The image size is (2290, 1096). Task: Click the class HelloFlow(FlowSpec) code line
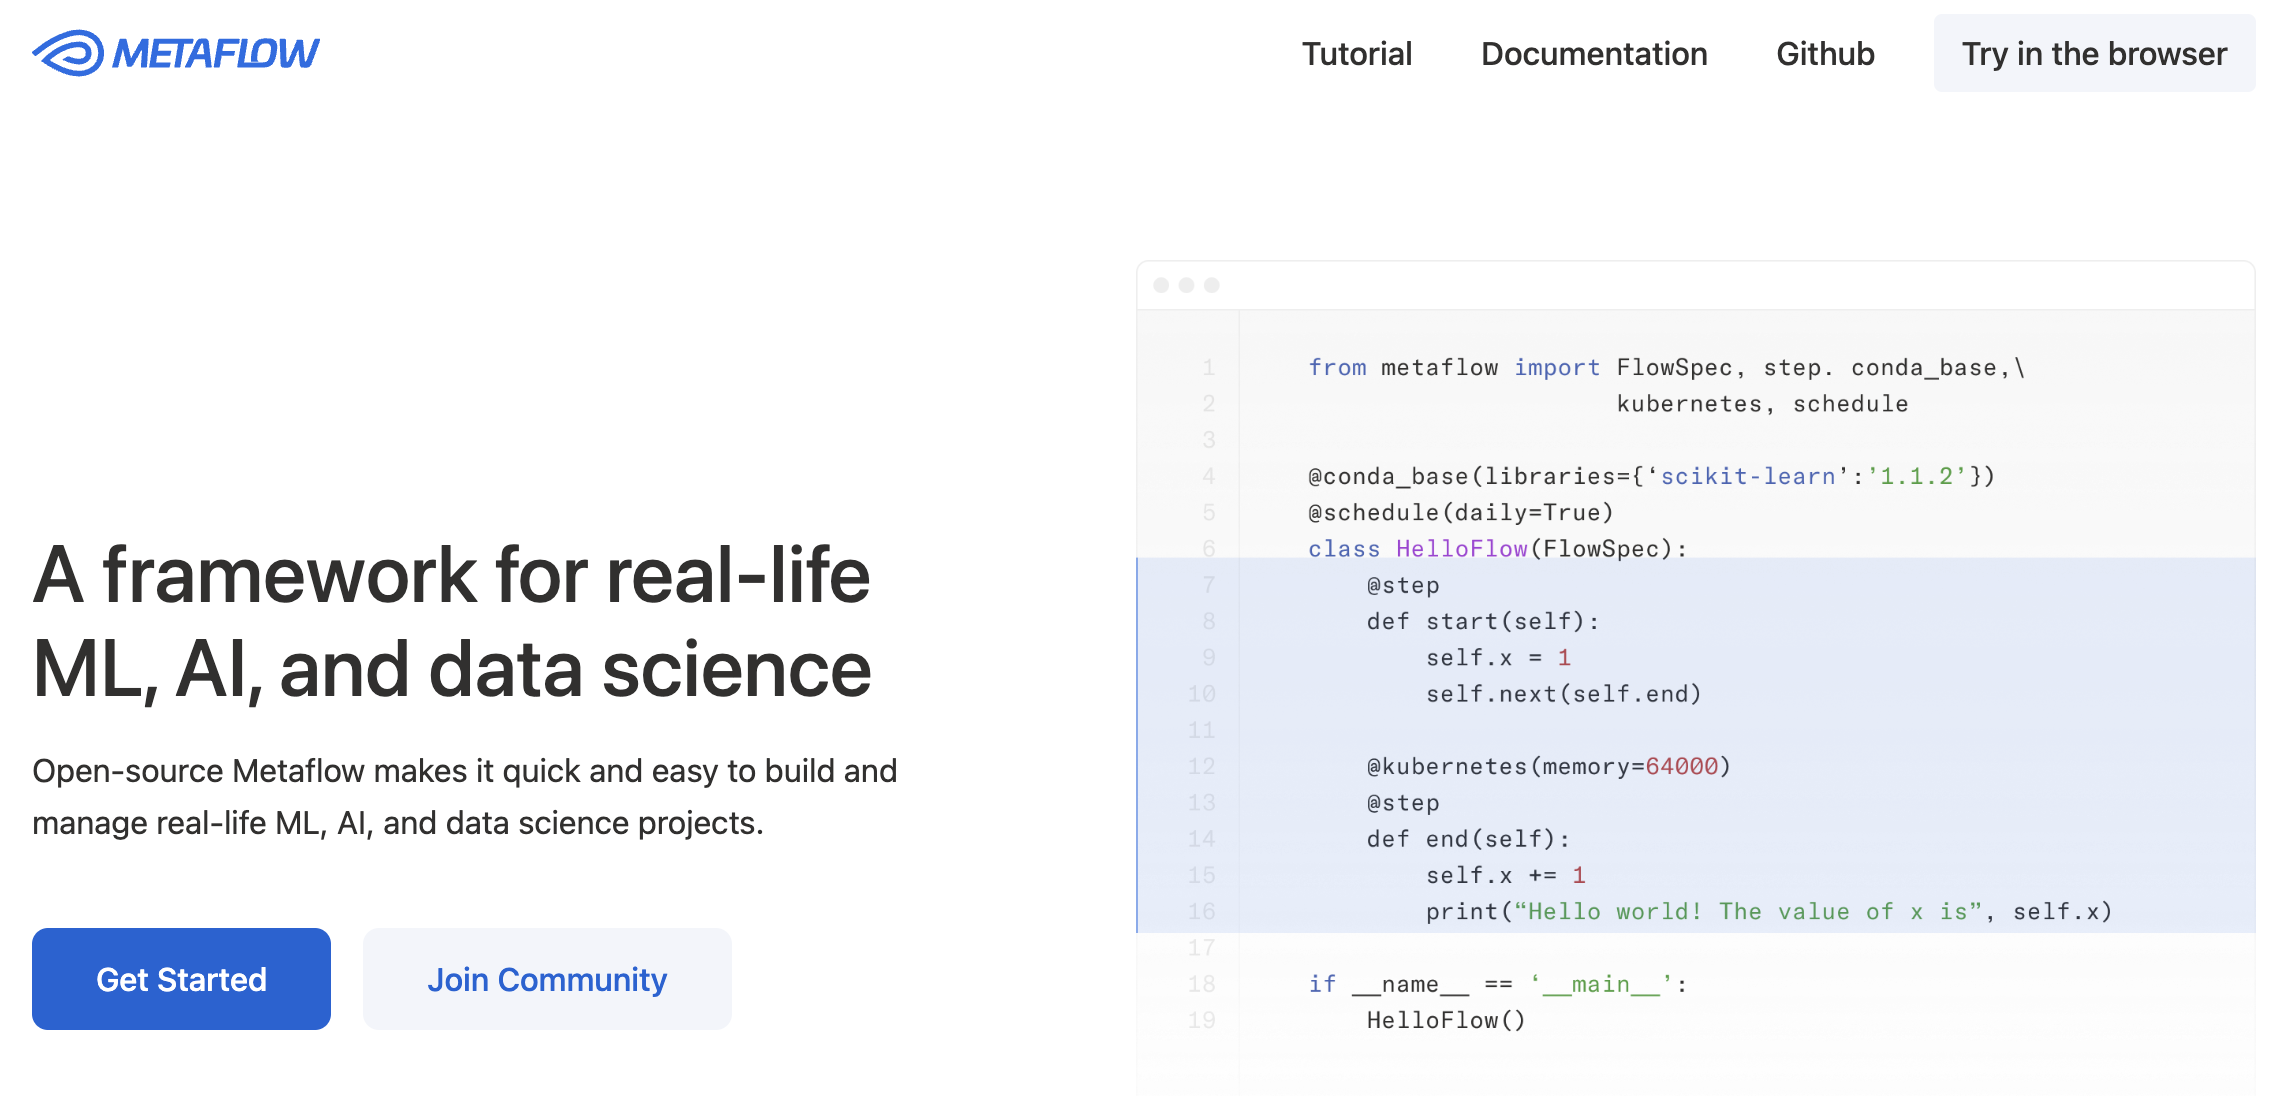click(1497, 549)
